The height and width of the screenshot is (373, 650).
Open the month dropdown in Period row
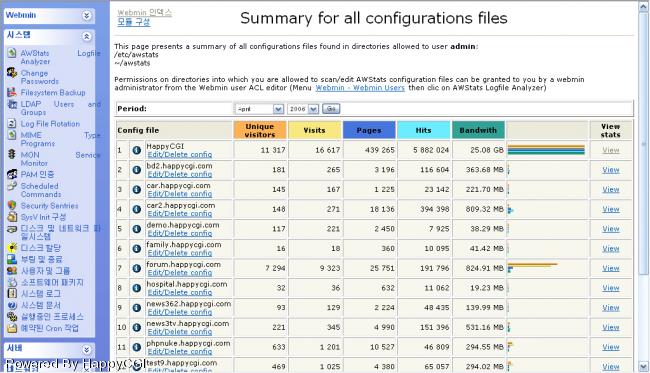point(259,109)
